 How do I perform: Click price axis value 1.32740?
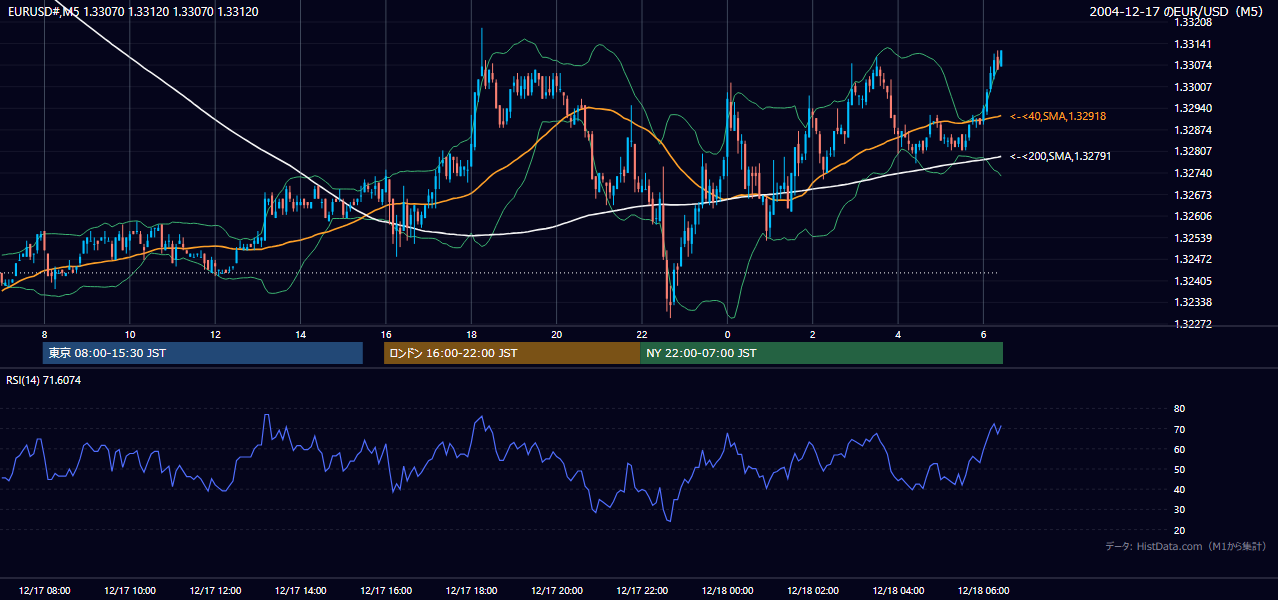point(1192,173)
